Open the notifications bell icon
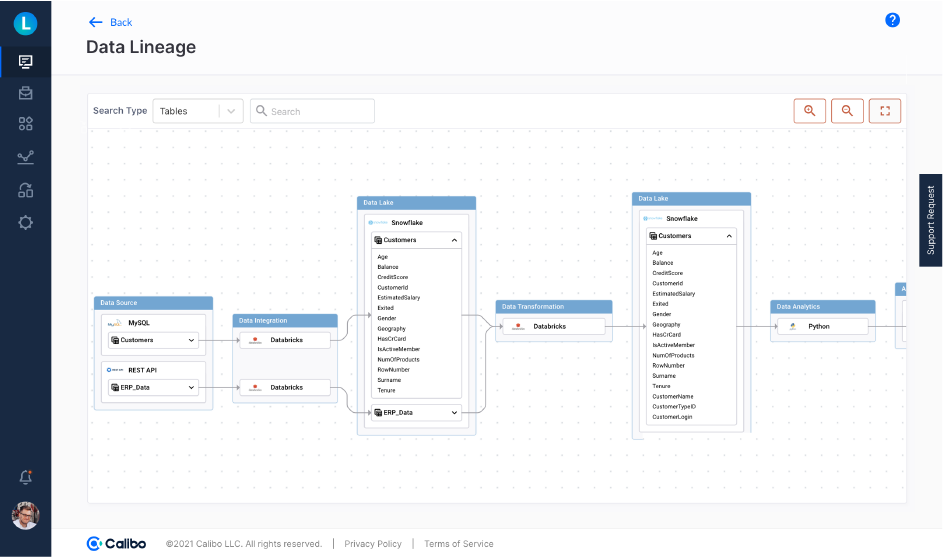The image size is (943, 557). pos(25,477)
